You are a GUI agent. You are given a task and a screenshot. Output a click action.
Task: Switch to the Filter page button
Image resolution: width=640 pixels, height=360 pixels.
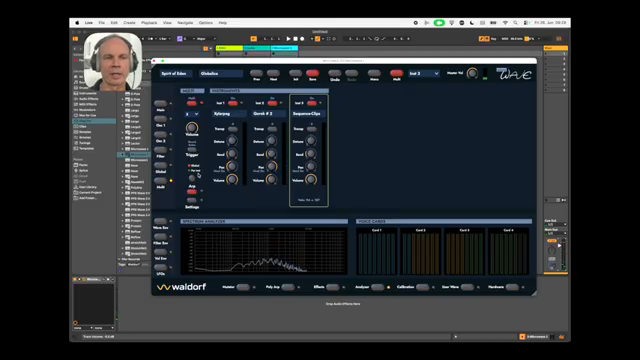160,150
